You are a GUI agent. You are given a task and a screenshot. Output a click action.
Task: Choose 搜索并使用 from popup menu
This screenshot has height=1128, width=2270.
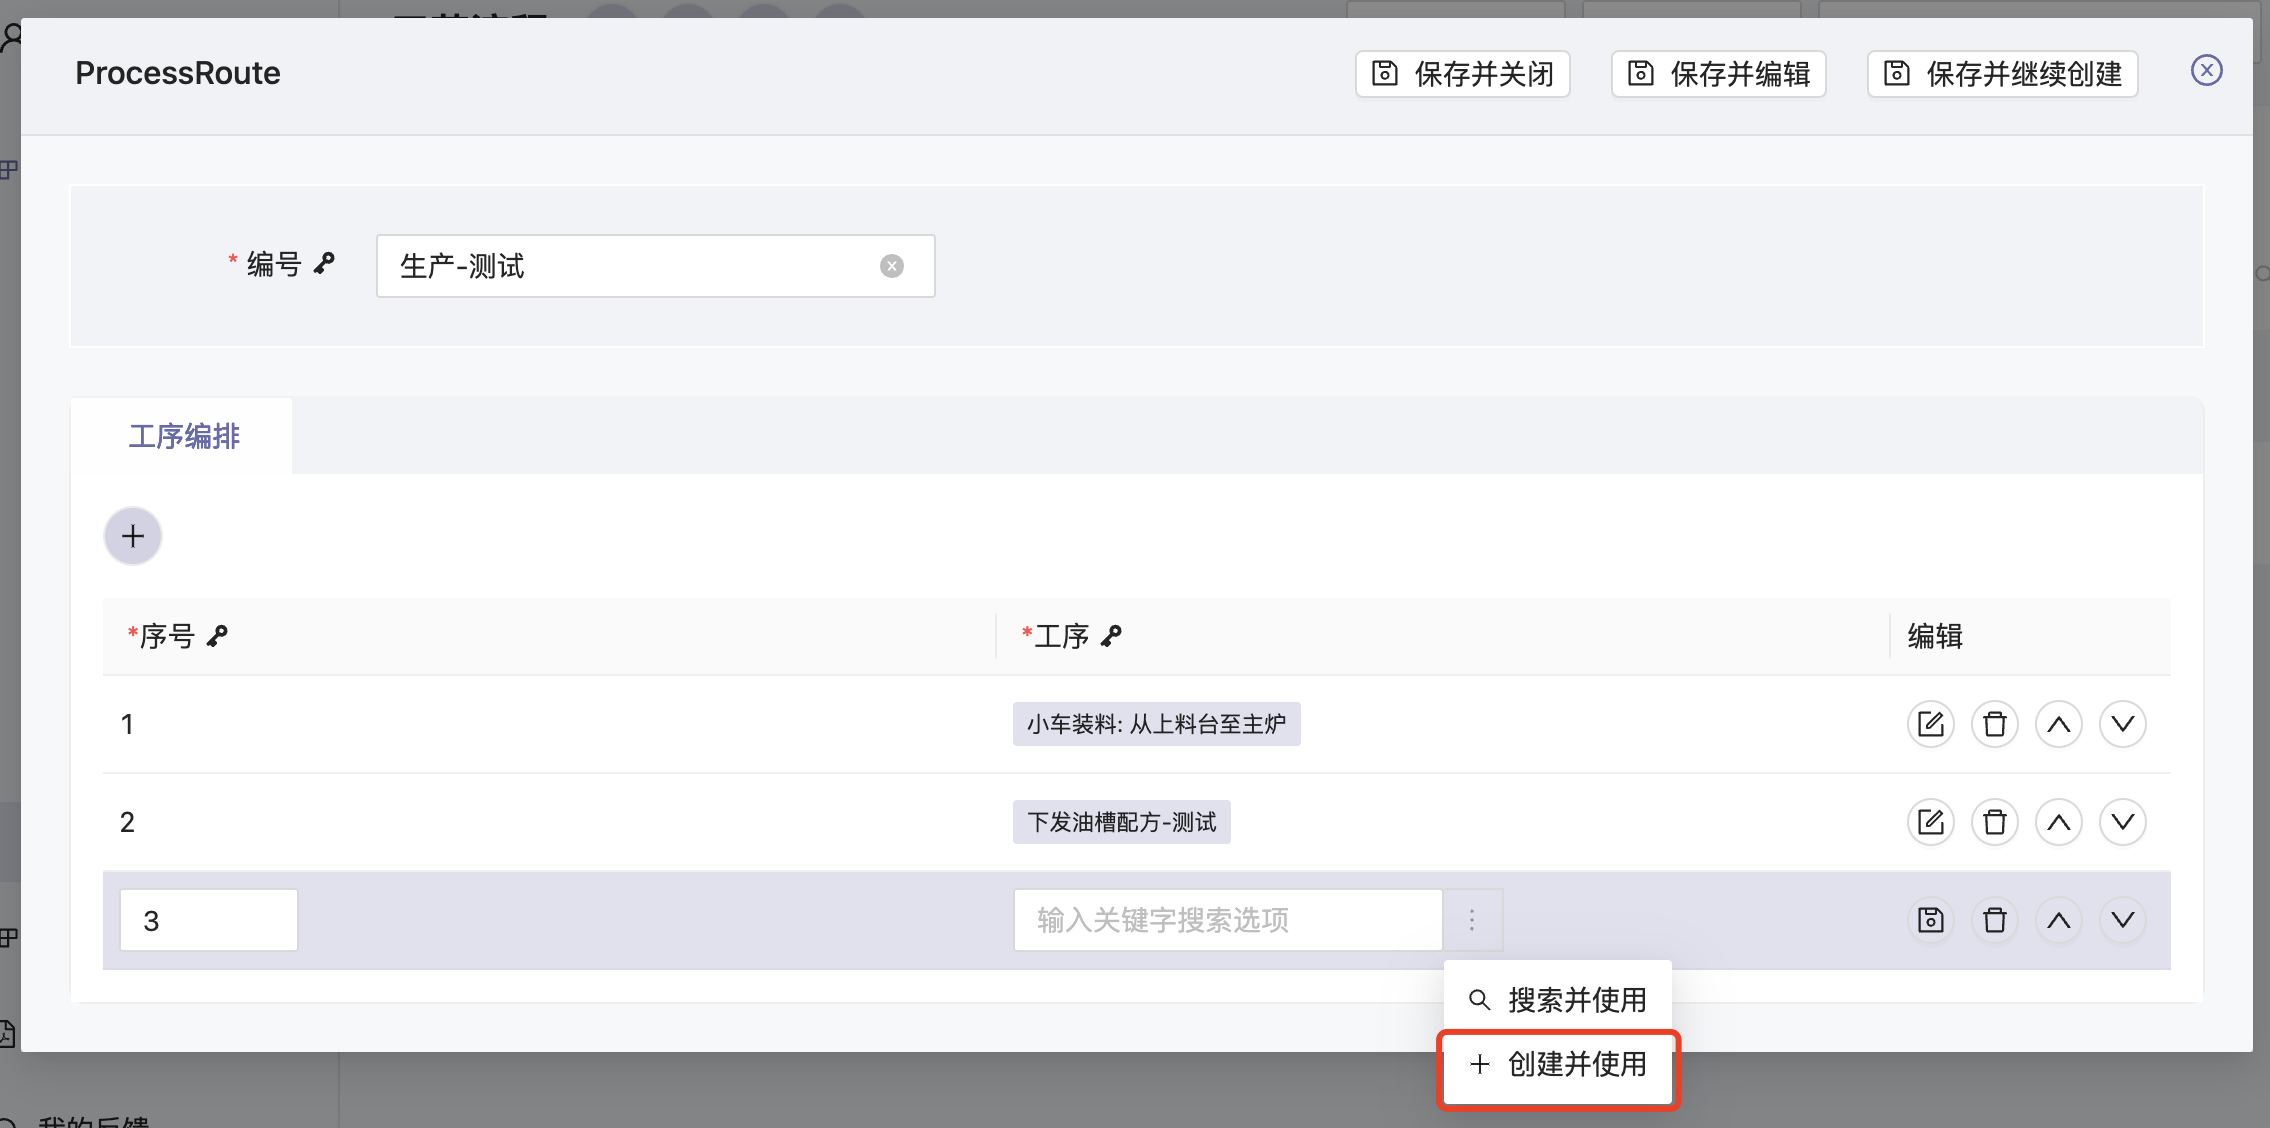click(1558, 999)
